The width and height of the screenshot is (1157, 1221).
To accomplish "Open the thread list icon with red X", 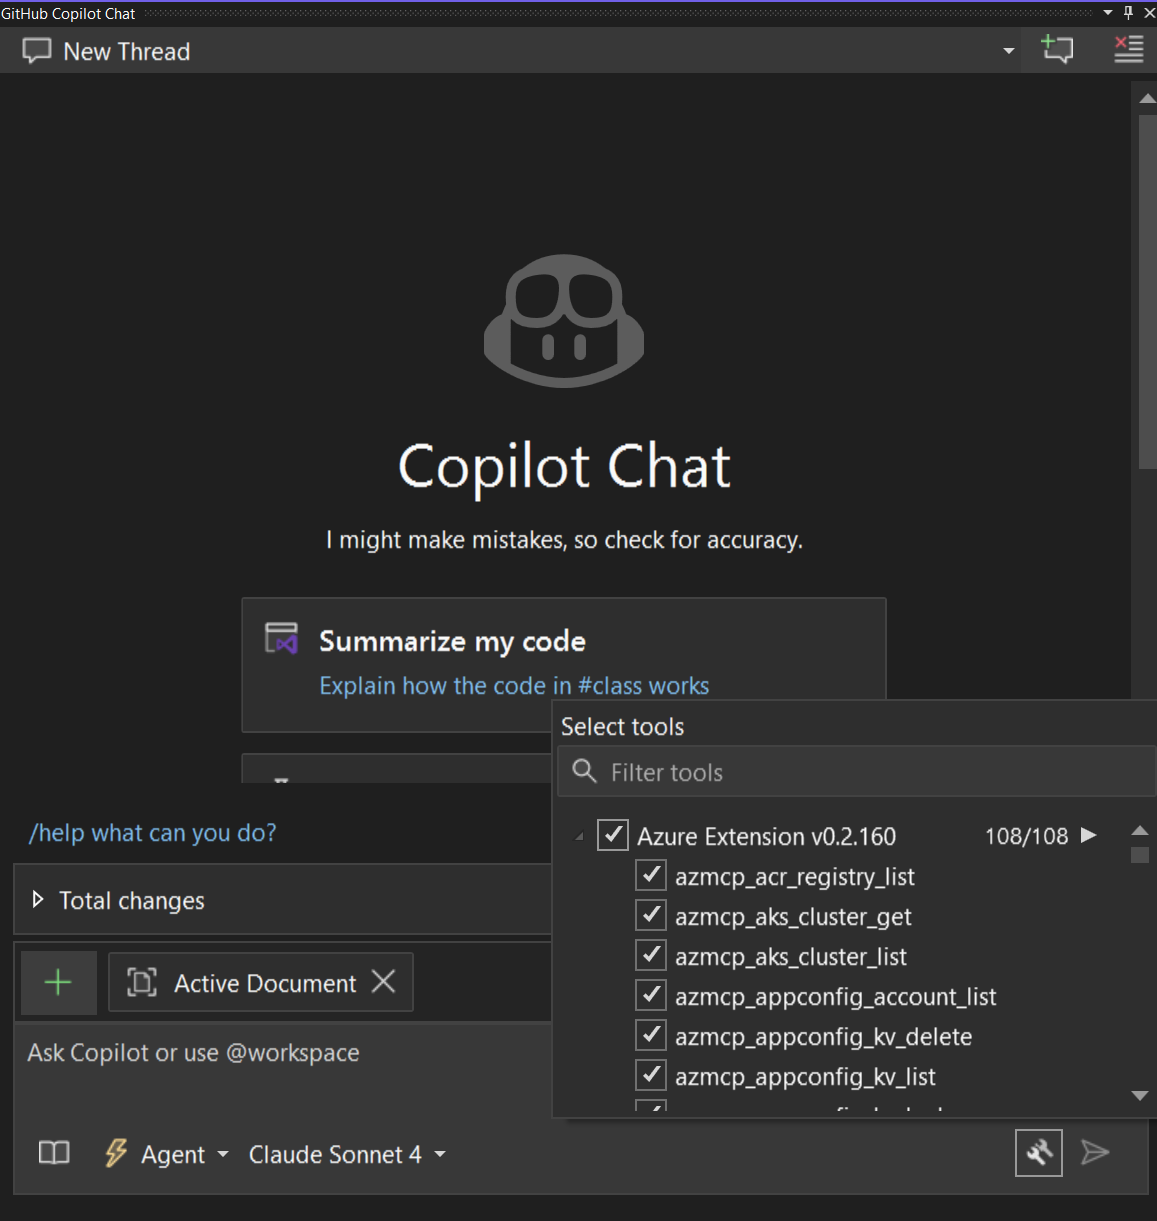I will tap(1128, 49).
